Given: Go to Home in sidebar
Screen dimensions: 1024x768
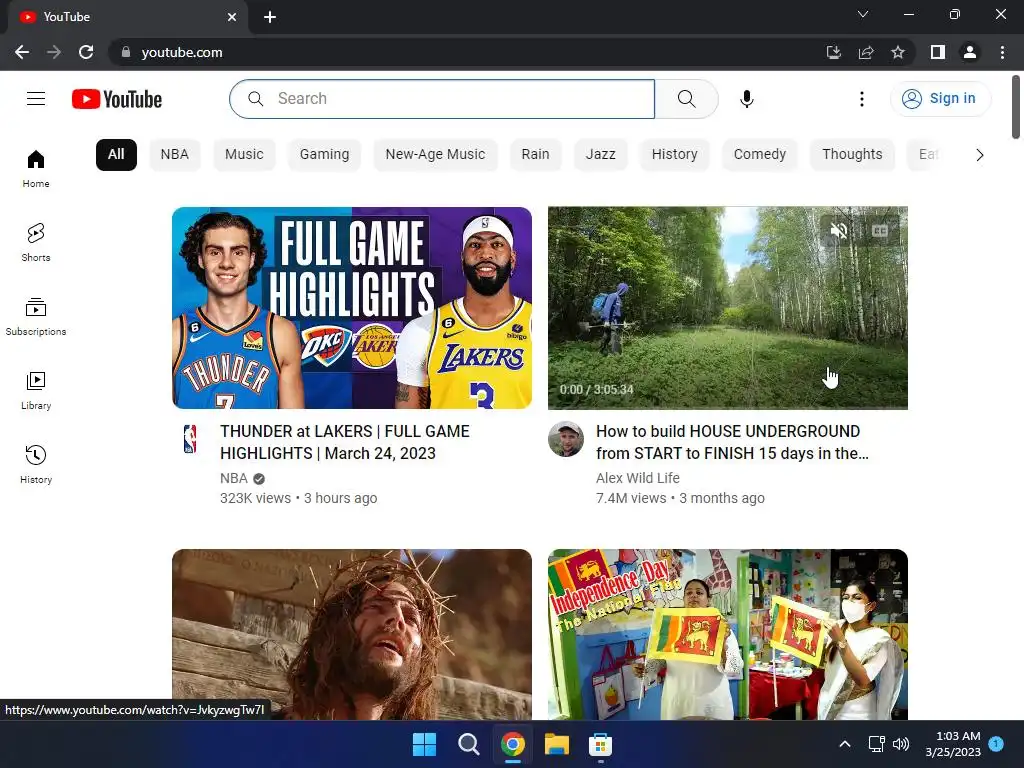Looking at the screenshot, I should [x=36, y=168].
